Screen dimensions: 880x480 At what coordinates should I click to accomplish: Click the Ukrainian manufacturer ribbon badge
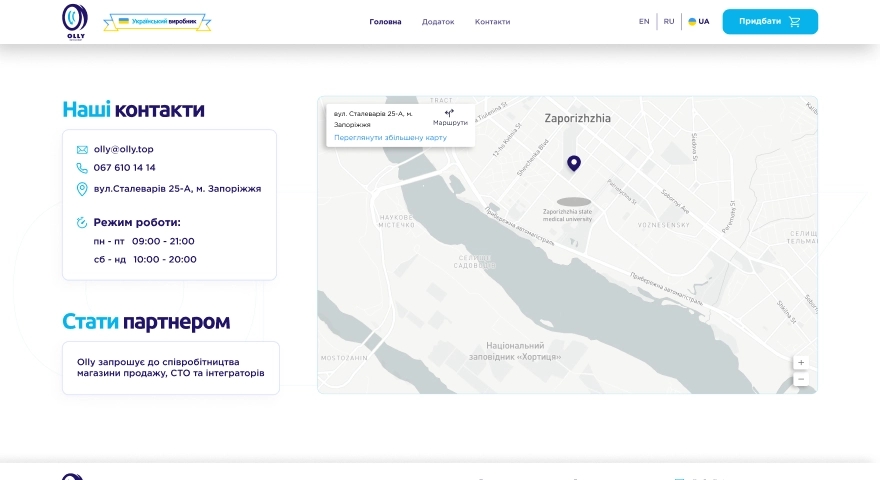pyautogui.click(x=157, y=22)
